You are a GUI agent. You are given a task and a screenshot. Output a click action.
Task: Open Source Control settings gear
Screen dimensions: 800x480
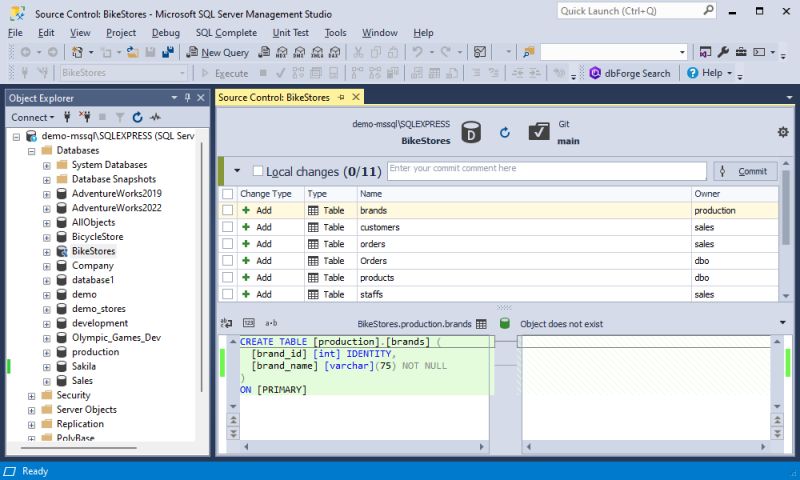pos(783,132)
